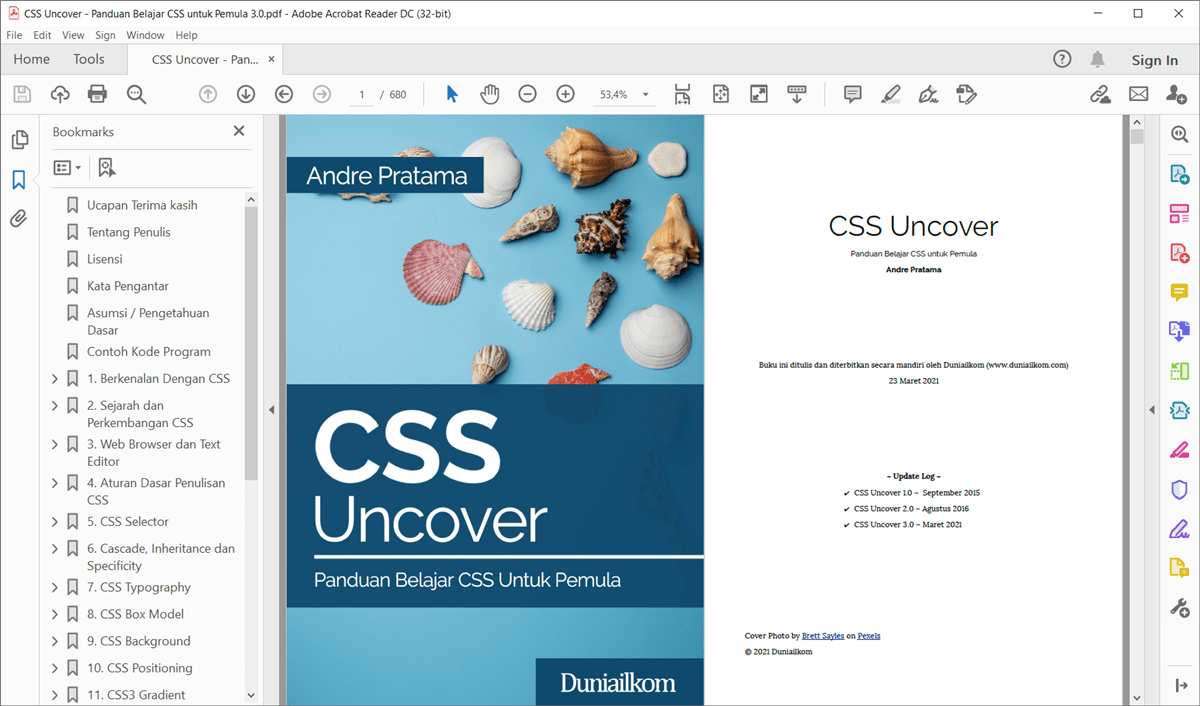Expand bookmark 3. Web Browser dan Text Editor
The width and height of the screenshot is (1200, 706).
(55, 444)
